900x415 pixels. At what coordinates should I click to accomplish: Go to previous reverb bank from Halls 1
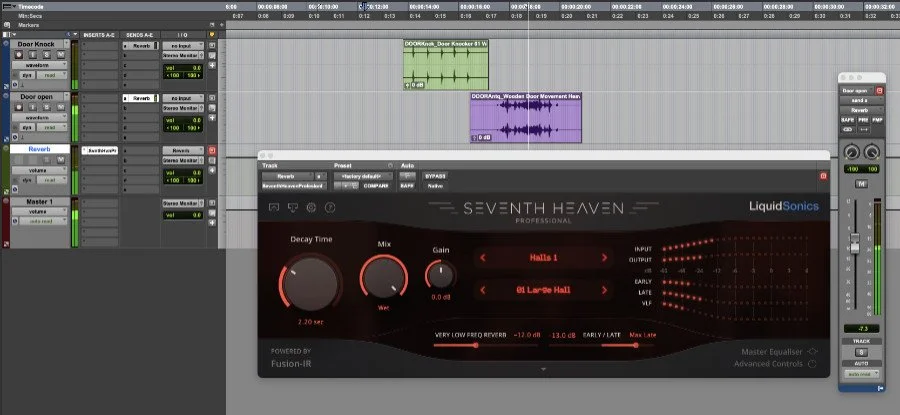coord(483,258)
